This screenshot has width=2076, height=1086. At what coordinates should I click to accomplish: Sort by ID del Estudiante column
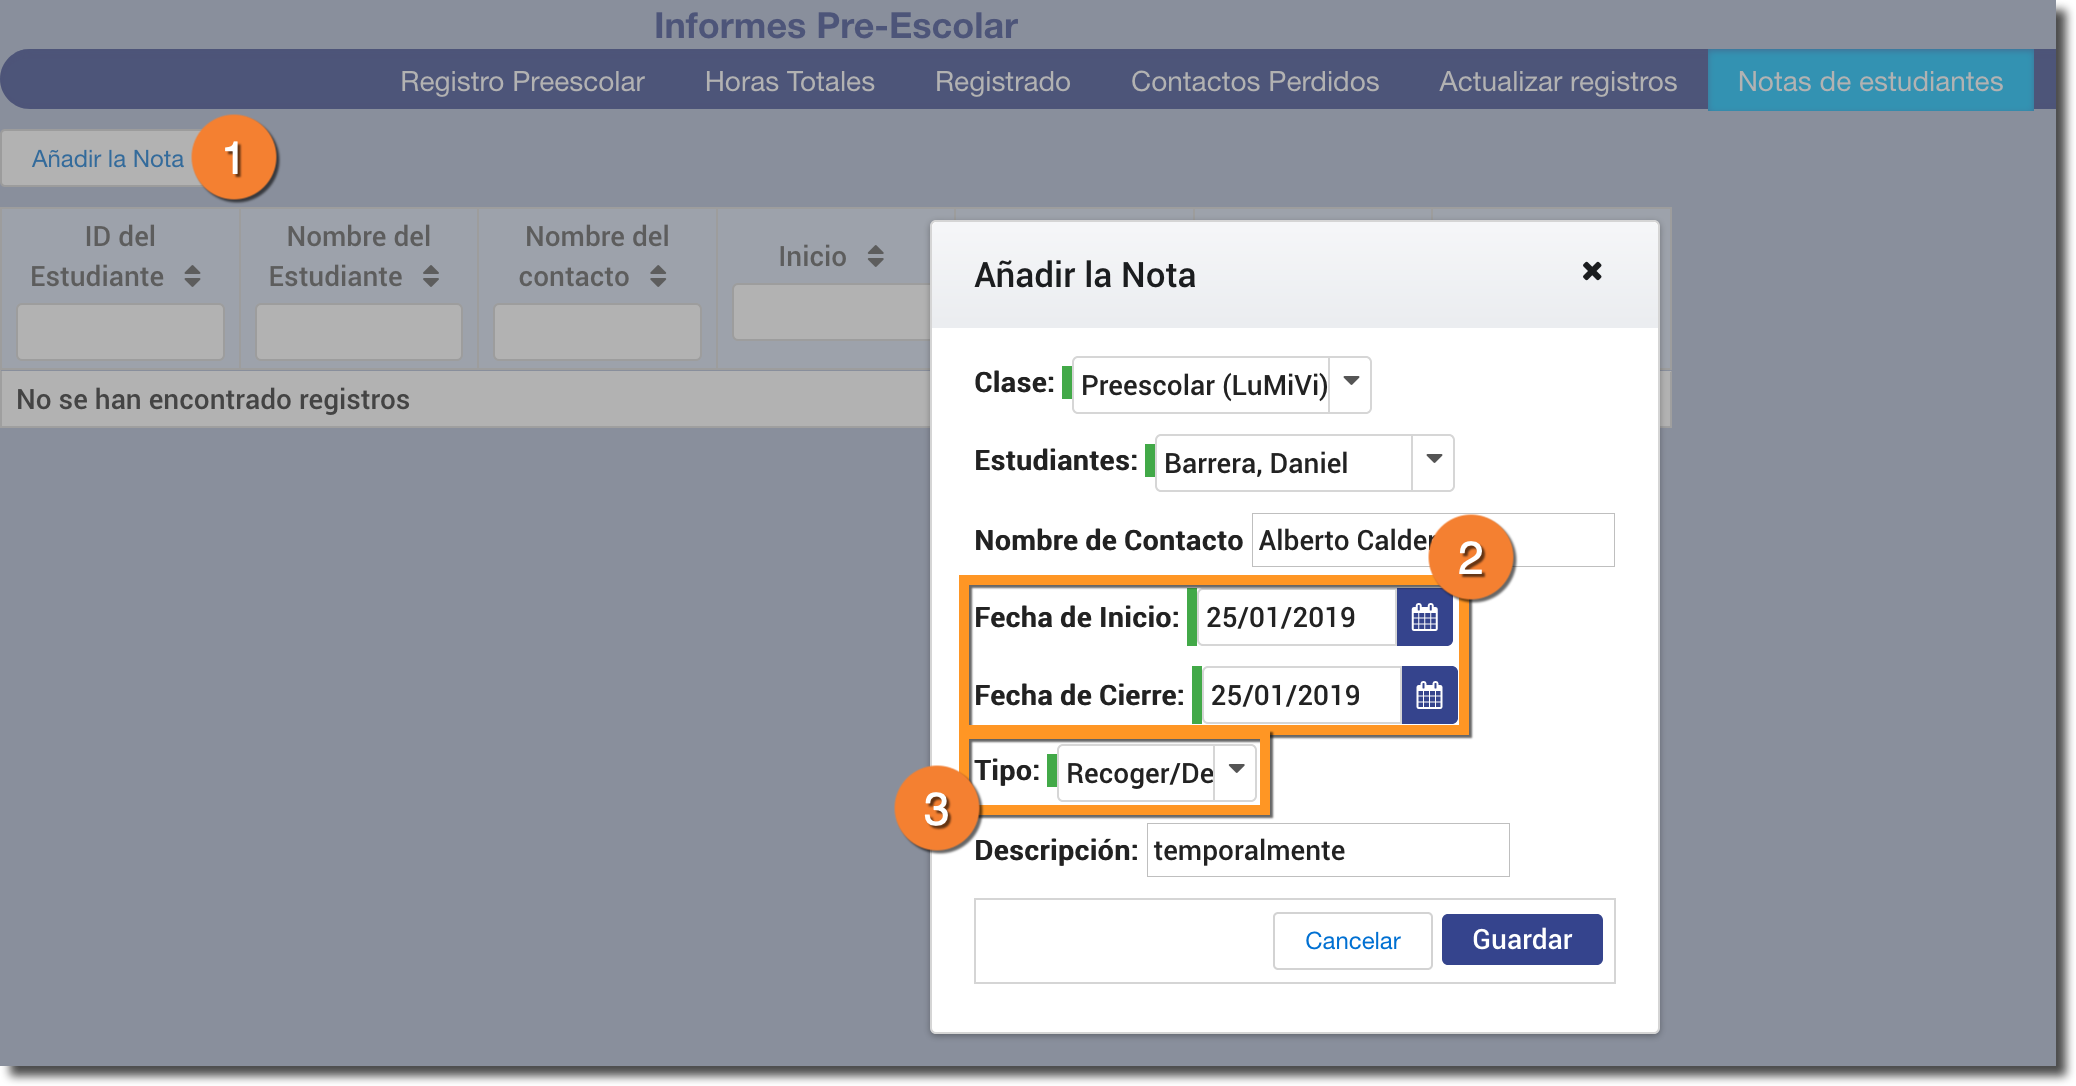(192, 276)
